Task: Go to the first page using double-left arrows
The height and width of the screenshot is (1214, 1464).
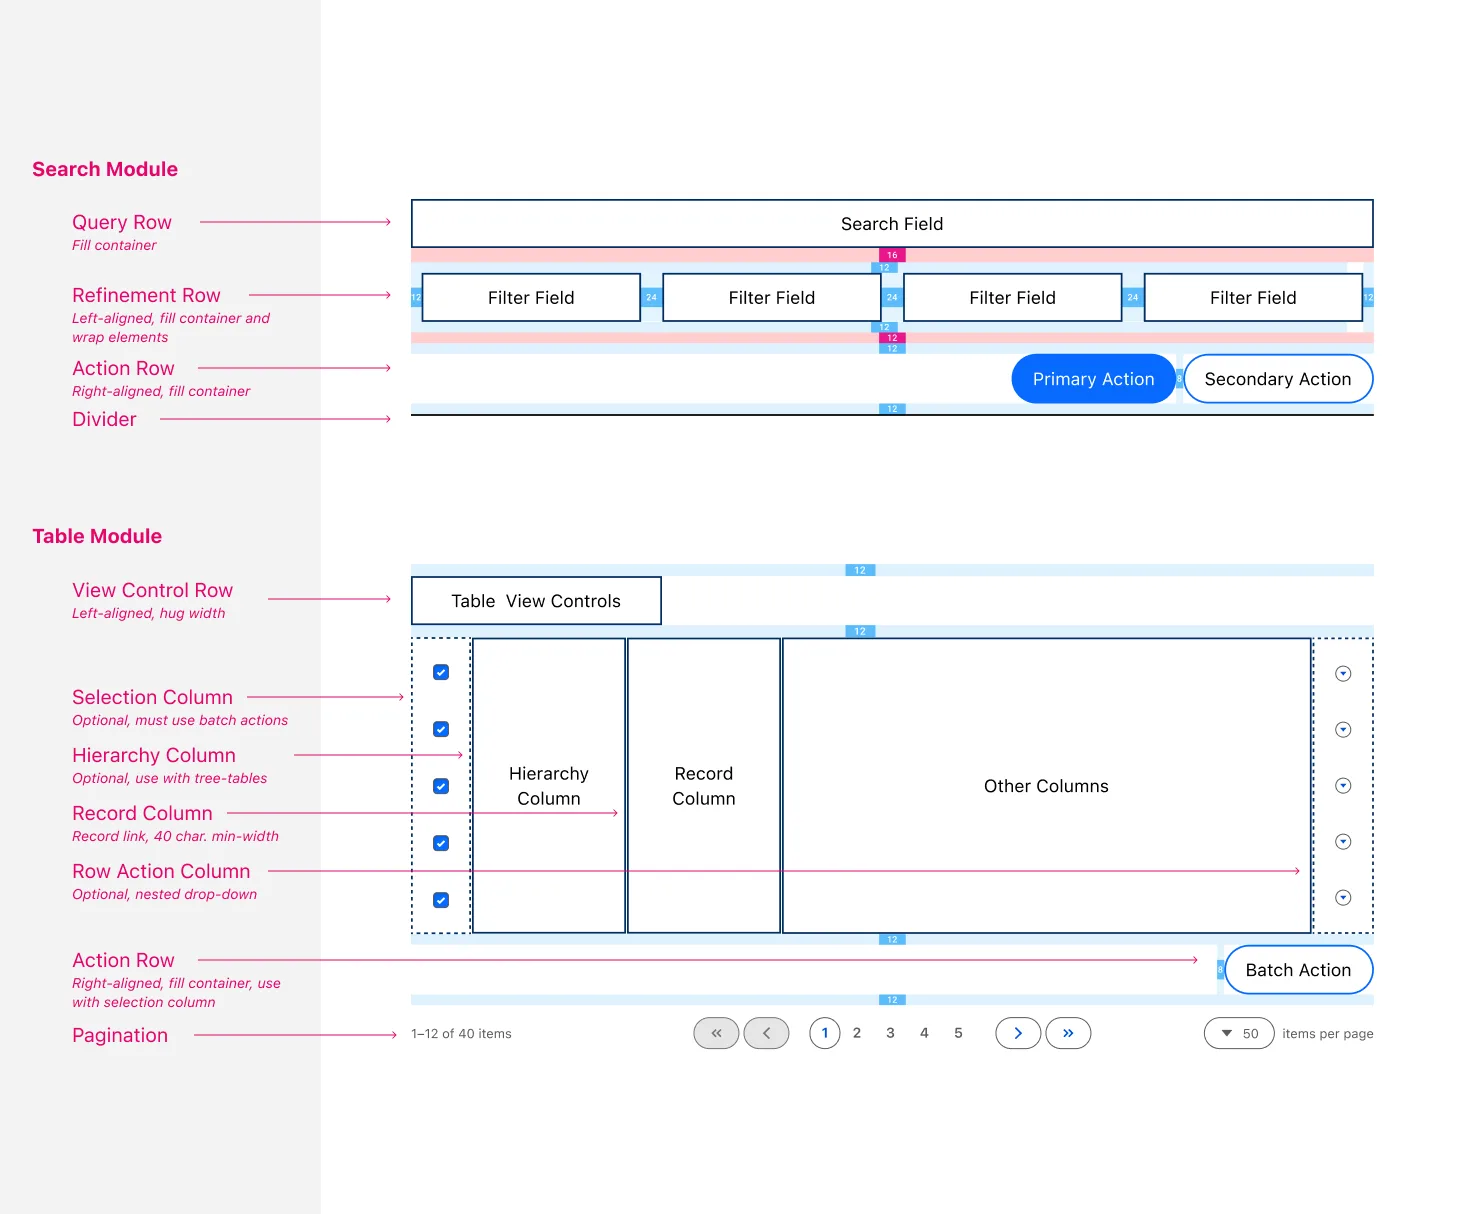Action: 716,1033
